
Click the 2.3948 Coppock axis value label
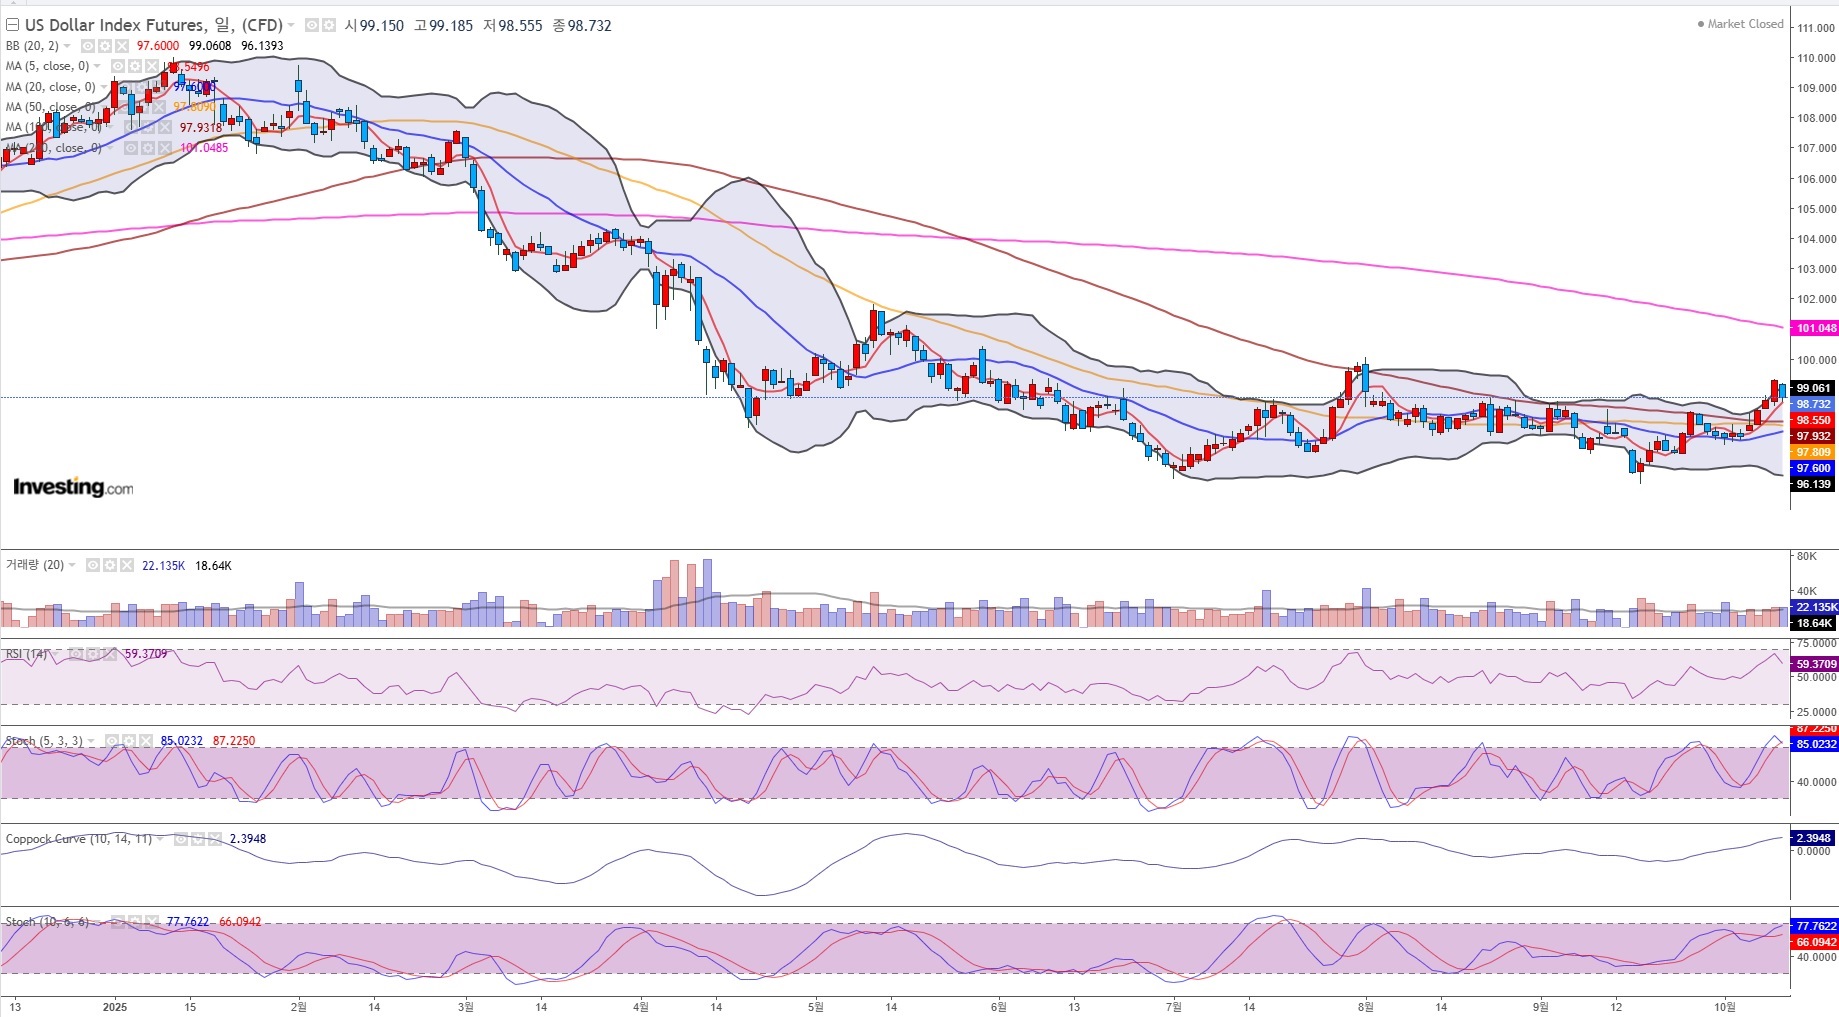point(1813,838)
